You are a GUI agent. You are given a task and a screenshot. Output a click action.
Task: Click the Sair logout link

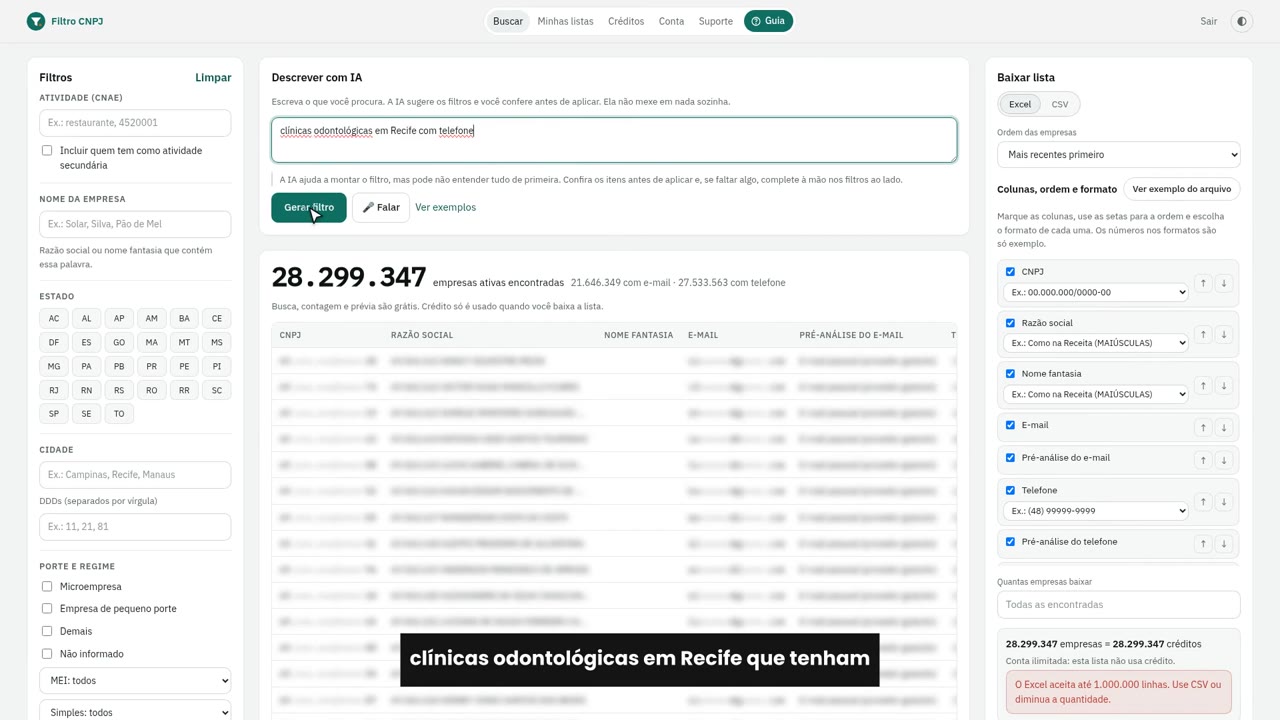pos(1209,21)
